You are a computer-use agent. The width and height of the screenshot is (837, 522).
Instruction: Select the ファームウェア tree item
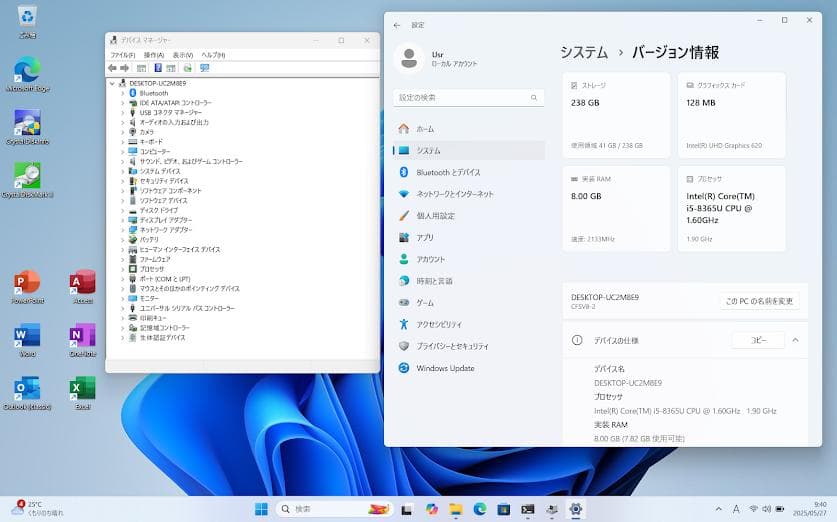point(155,259)
